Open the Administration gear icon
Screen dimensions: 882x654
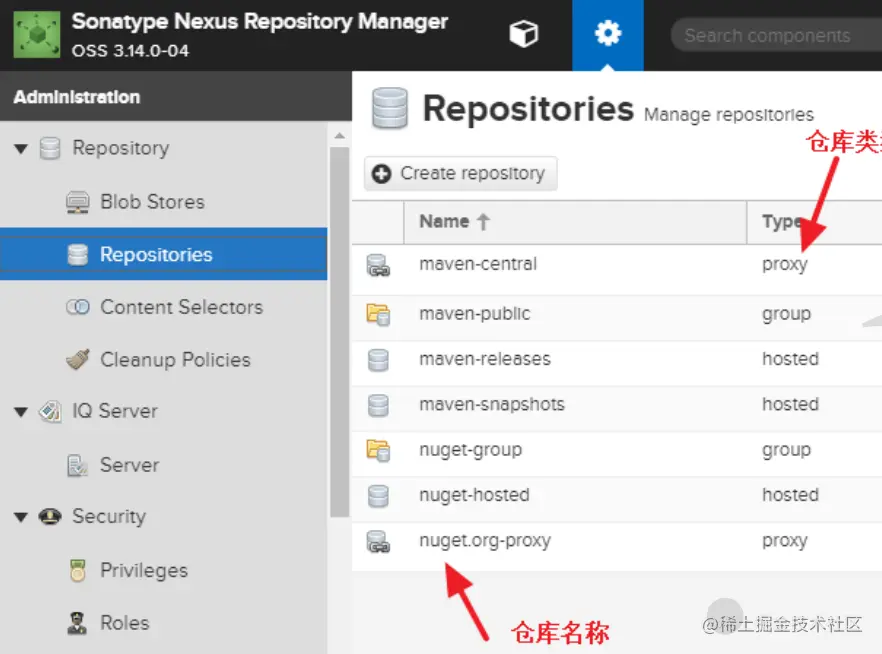point(608,33)
